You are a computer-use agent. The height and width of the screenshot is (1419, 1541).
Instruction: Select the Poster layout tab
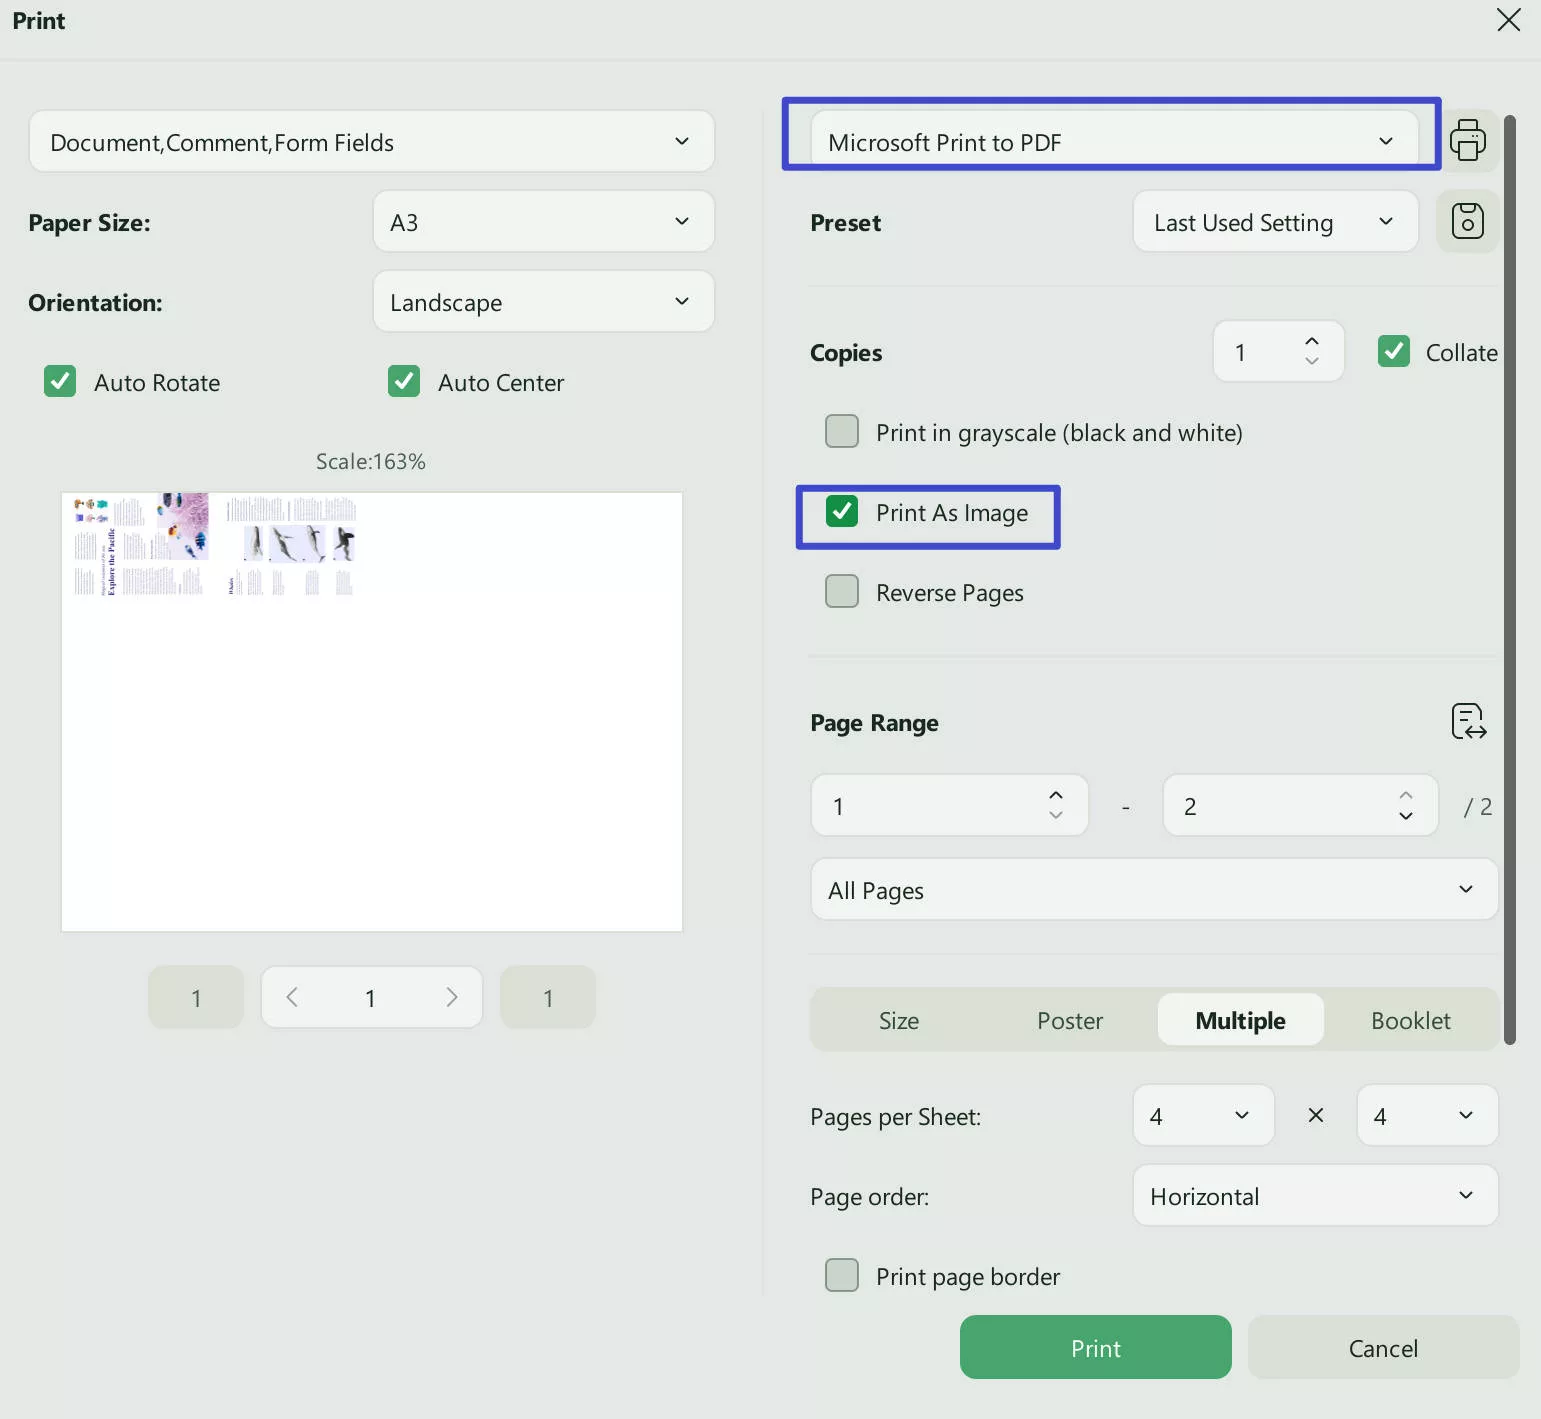(x=1069, y=1019)
